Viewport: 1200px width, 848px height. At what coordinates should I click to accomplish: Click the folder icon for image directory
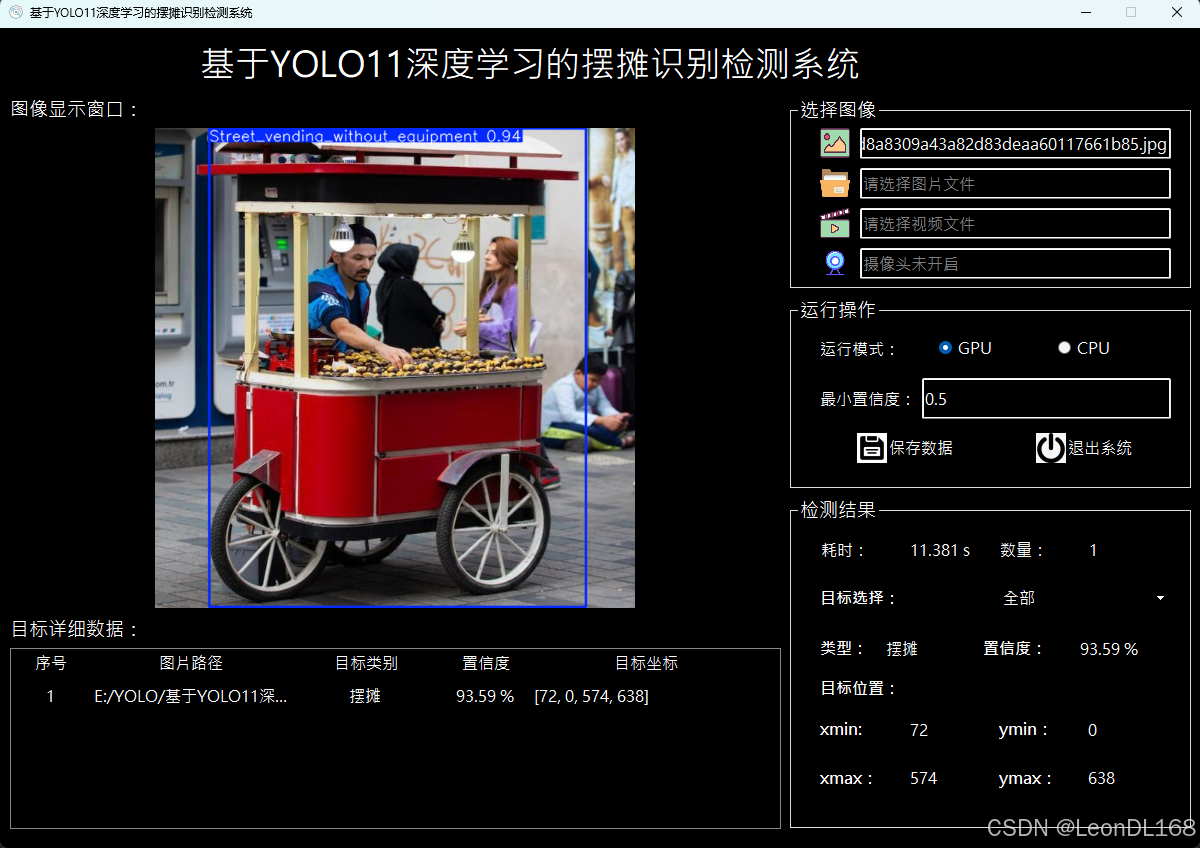pyautogui.click(x=835, y=183)
